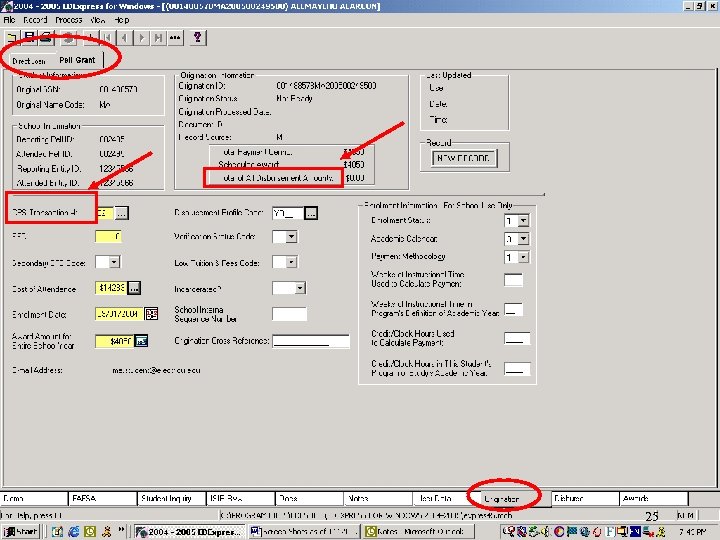Expand the Low Tuition & Fees Code dropdown
Screen dimensions: 720x540
[x=292, y=262]
